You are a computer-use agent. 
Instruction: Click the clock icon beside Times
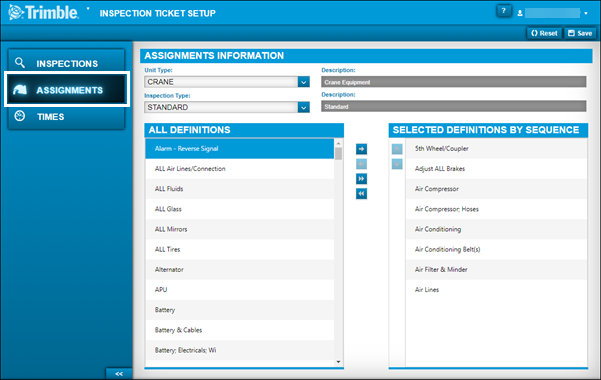pyautogui.click(x=20, y=116)
